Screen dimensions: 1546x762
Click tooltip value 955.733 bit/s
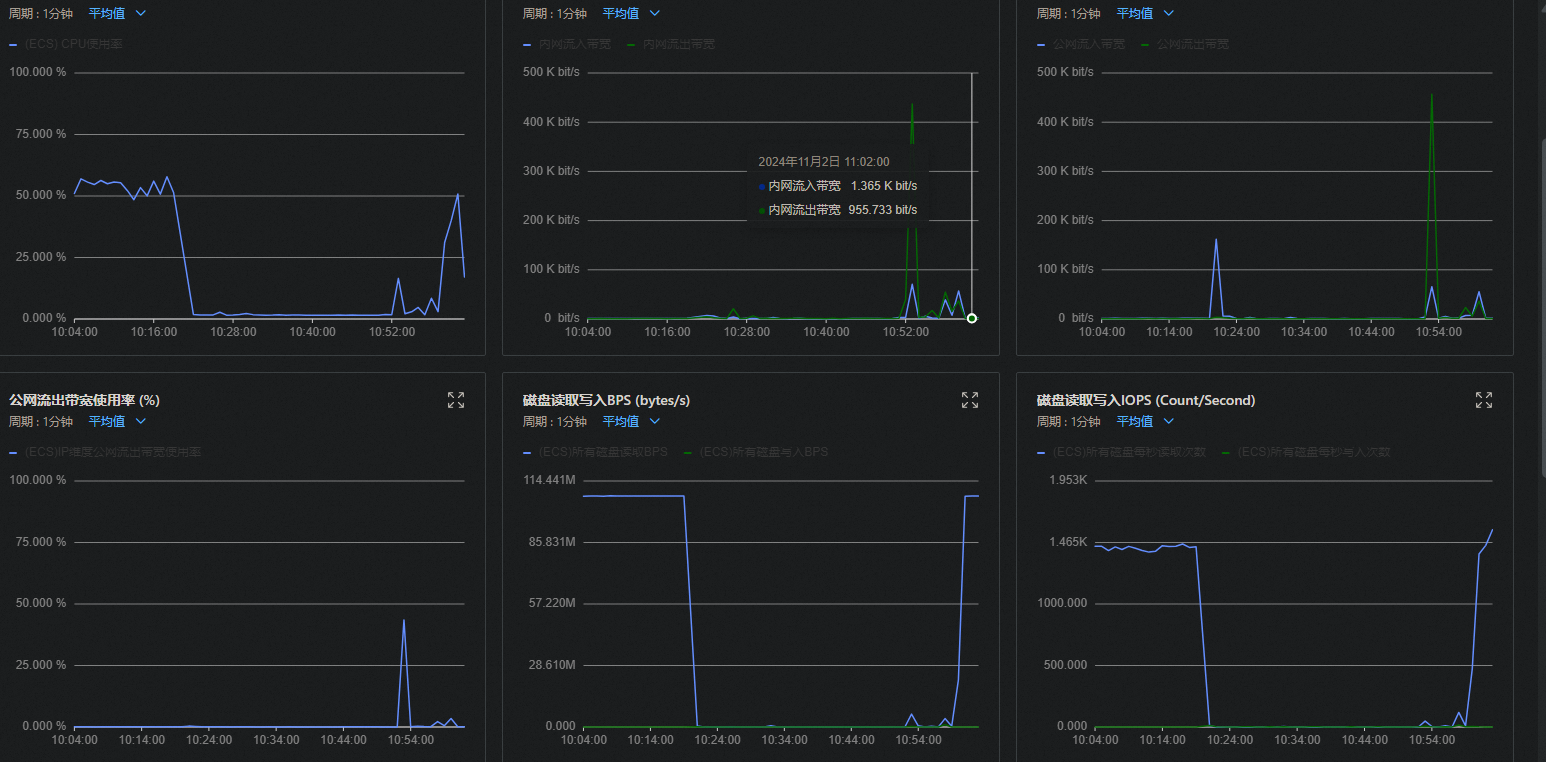pyautogui.click(x=883, y=210)
